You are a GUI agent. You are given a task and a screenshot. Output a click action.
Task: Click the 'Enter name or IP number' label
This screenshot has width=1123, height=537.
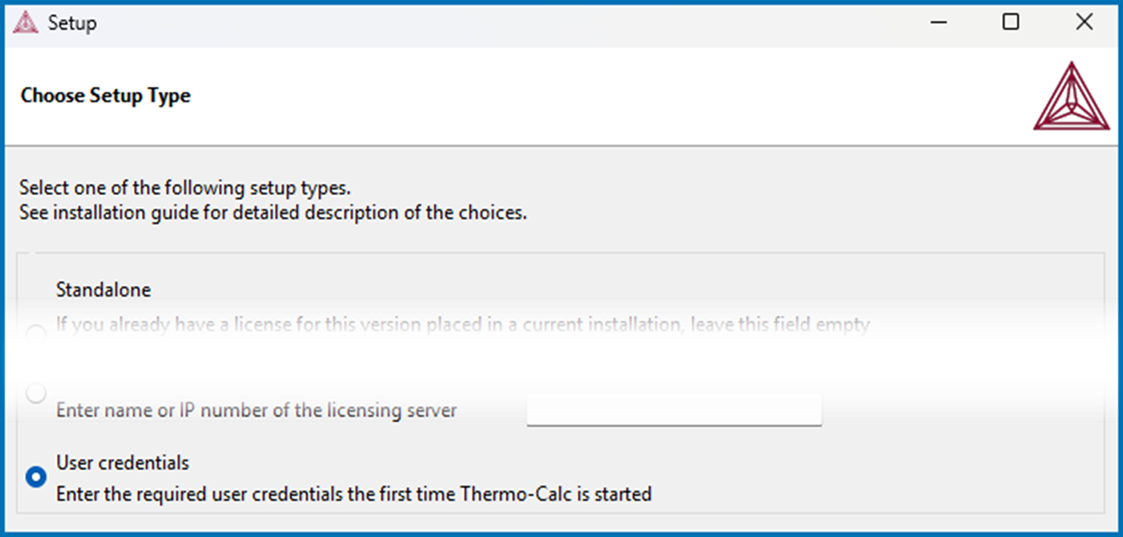click(256, 411)
